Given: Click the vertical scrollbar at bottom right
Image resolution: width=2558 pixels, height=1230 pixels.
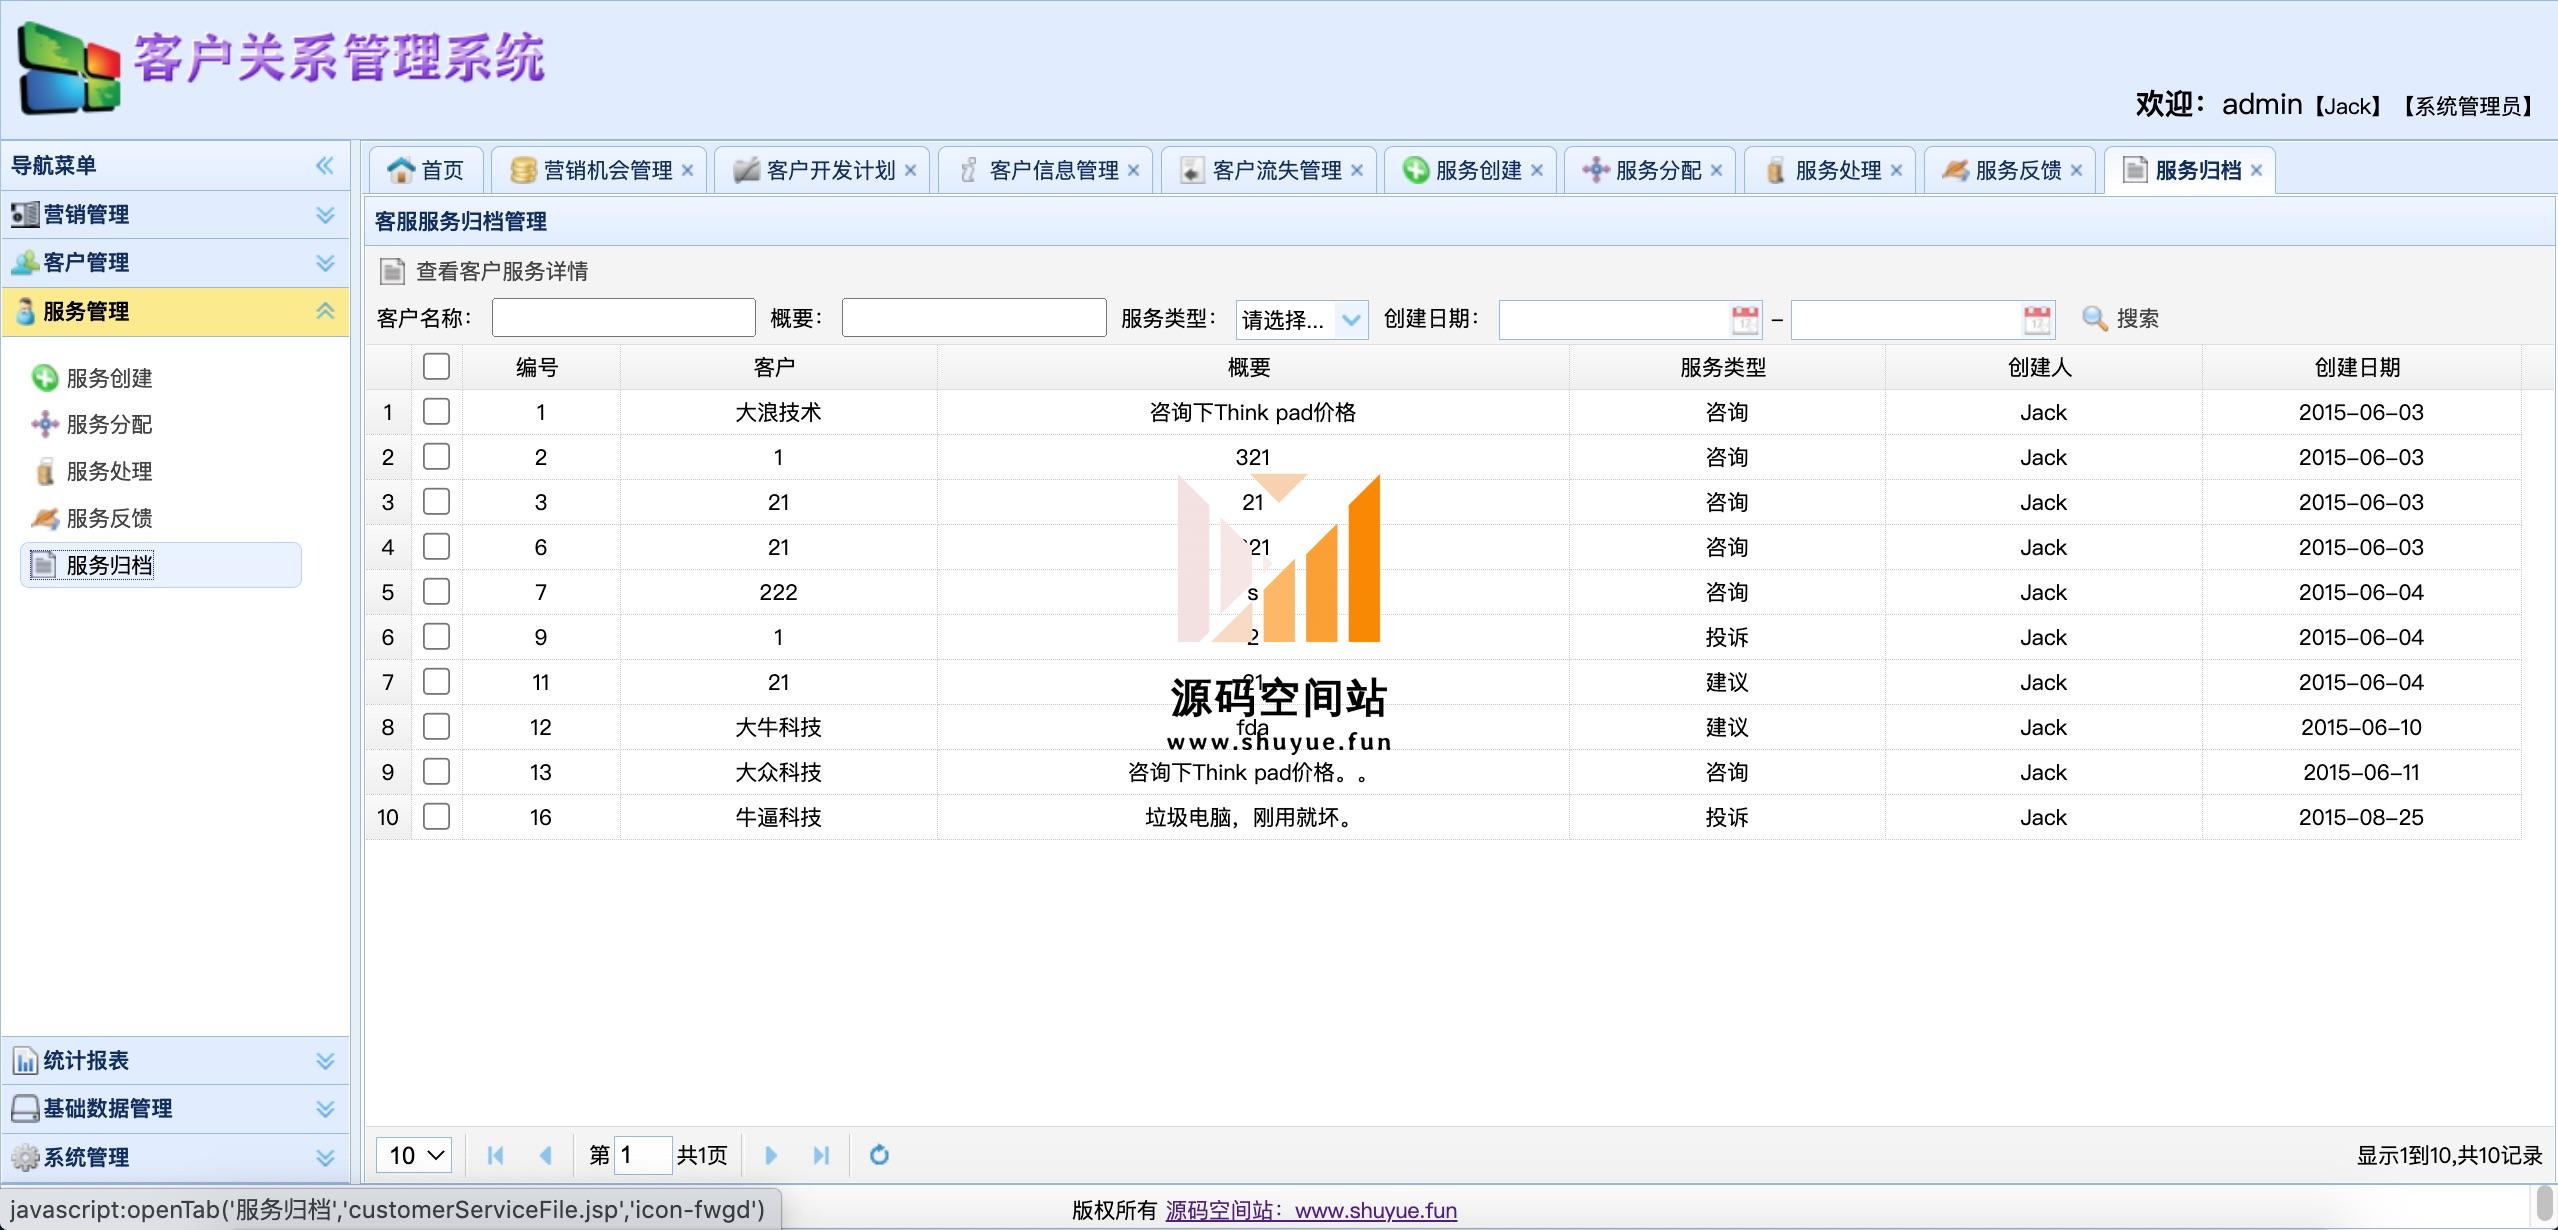Looking at the screenshot, I should pos(2546,1205).
